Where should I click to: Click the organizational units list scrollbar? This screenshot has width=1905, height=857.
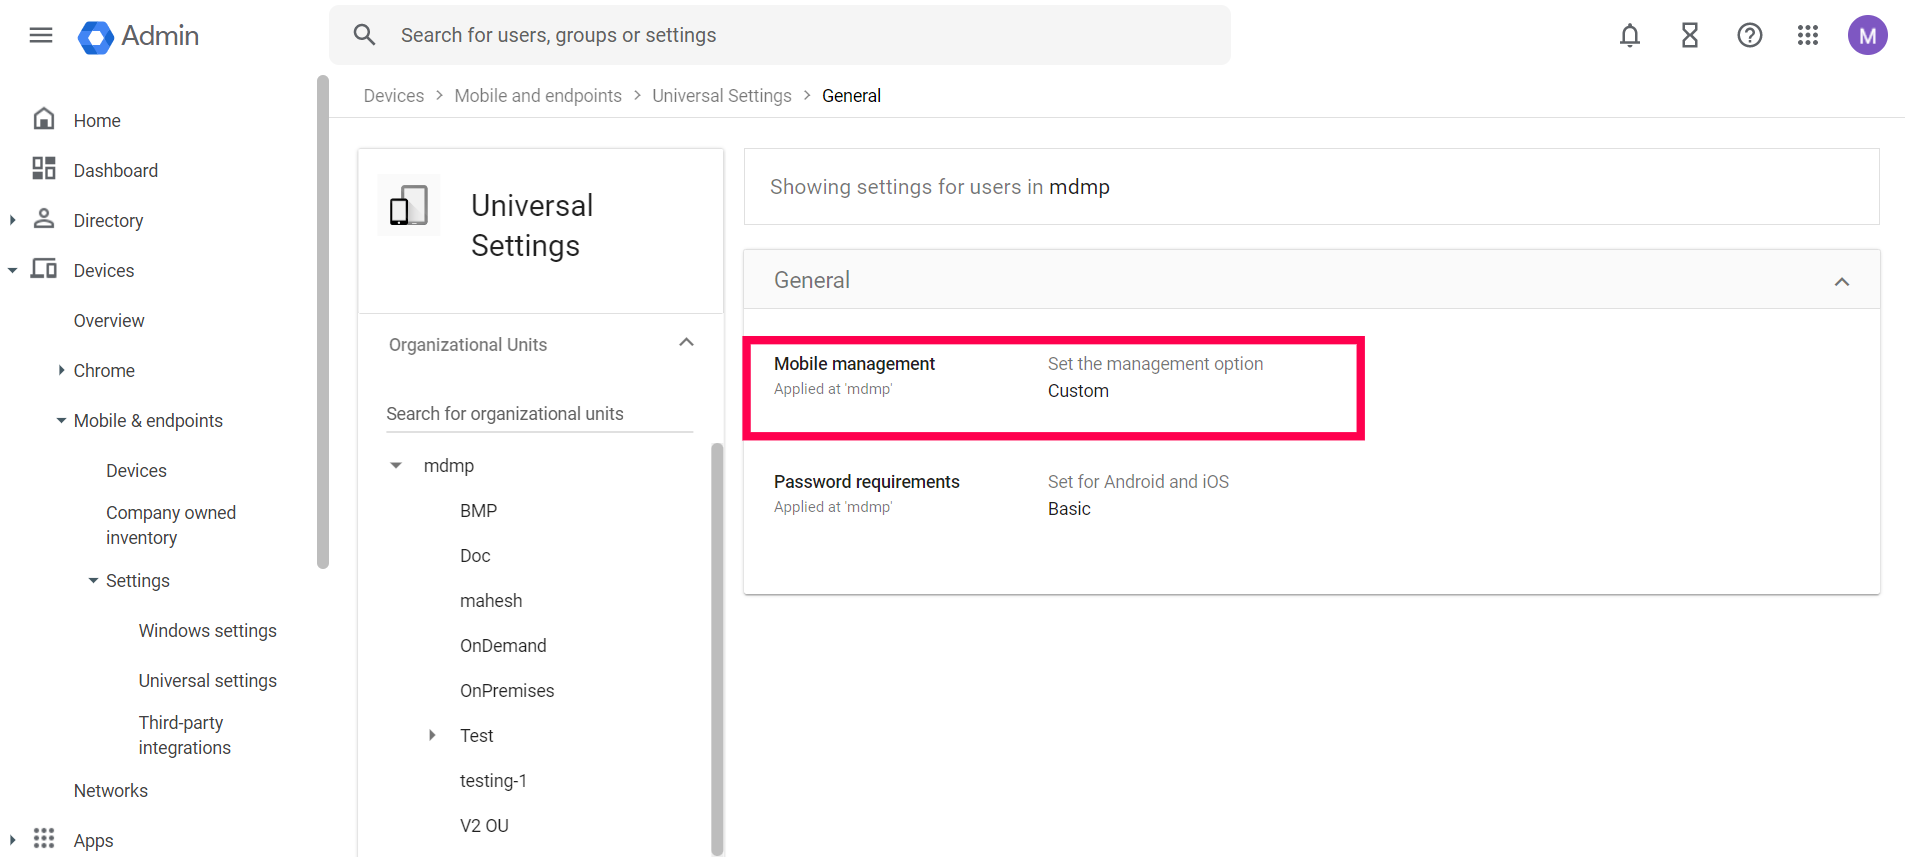(716, 648)
